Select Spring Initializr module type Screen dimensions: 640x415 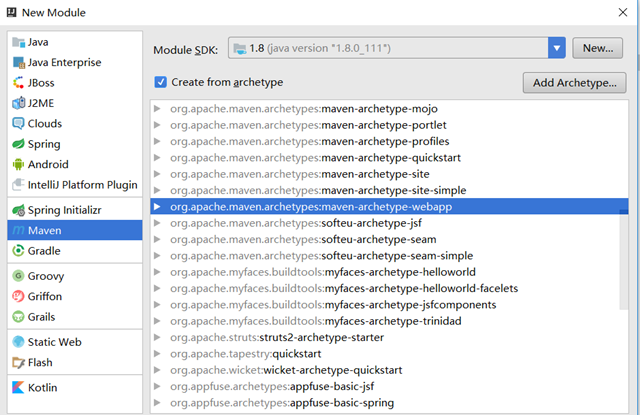[x=75, y=210]
